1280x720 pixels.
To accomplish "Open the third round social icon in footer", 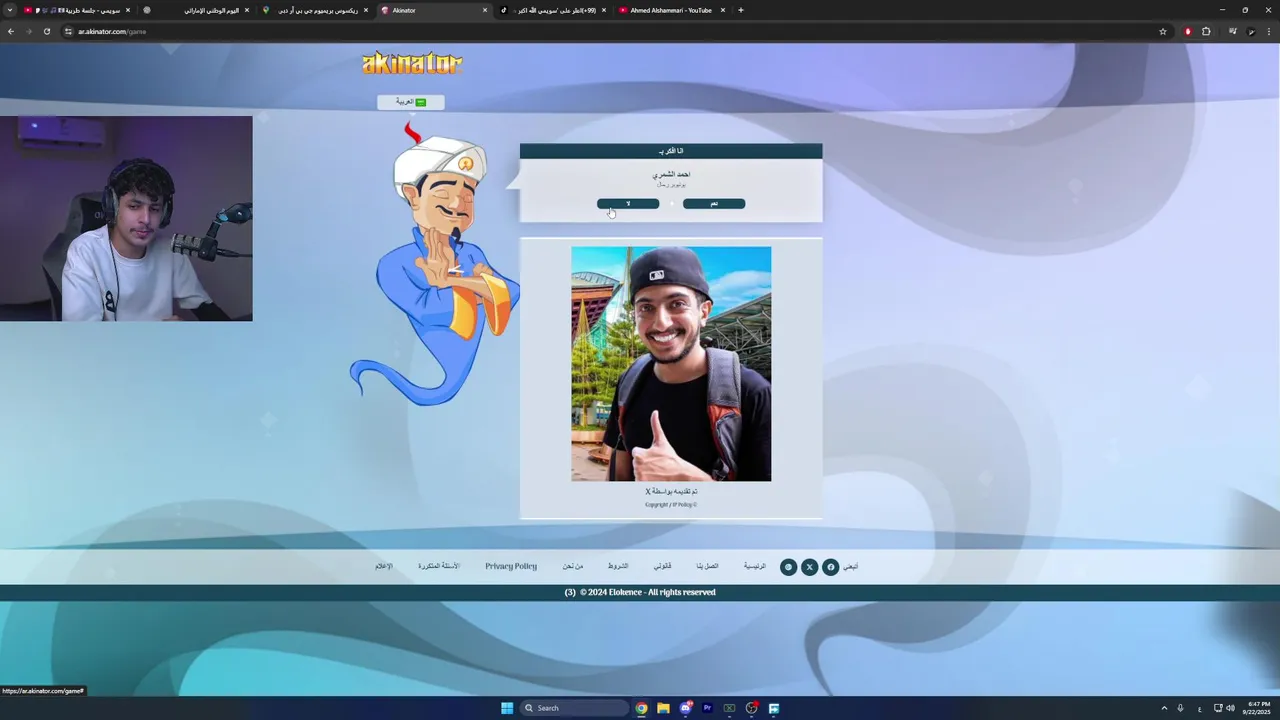I will point(788,567).
